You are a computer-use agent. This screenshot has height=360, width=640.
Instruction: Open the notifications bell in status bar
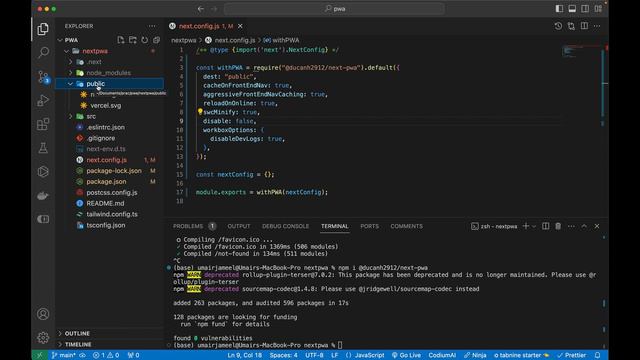(597, 355)
